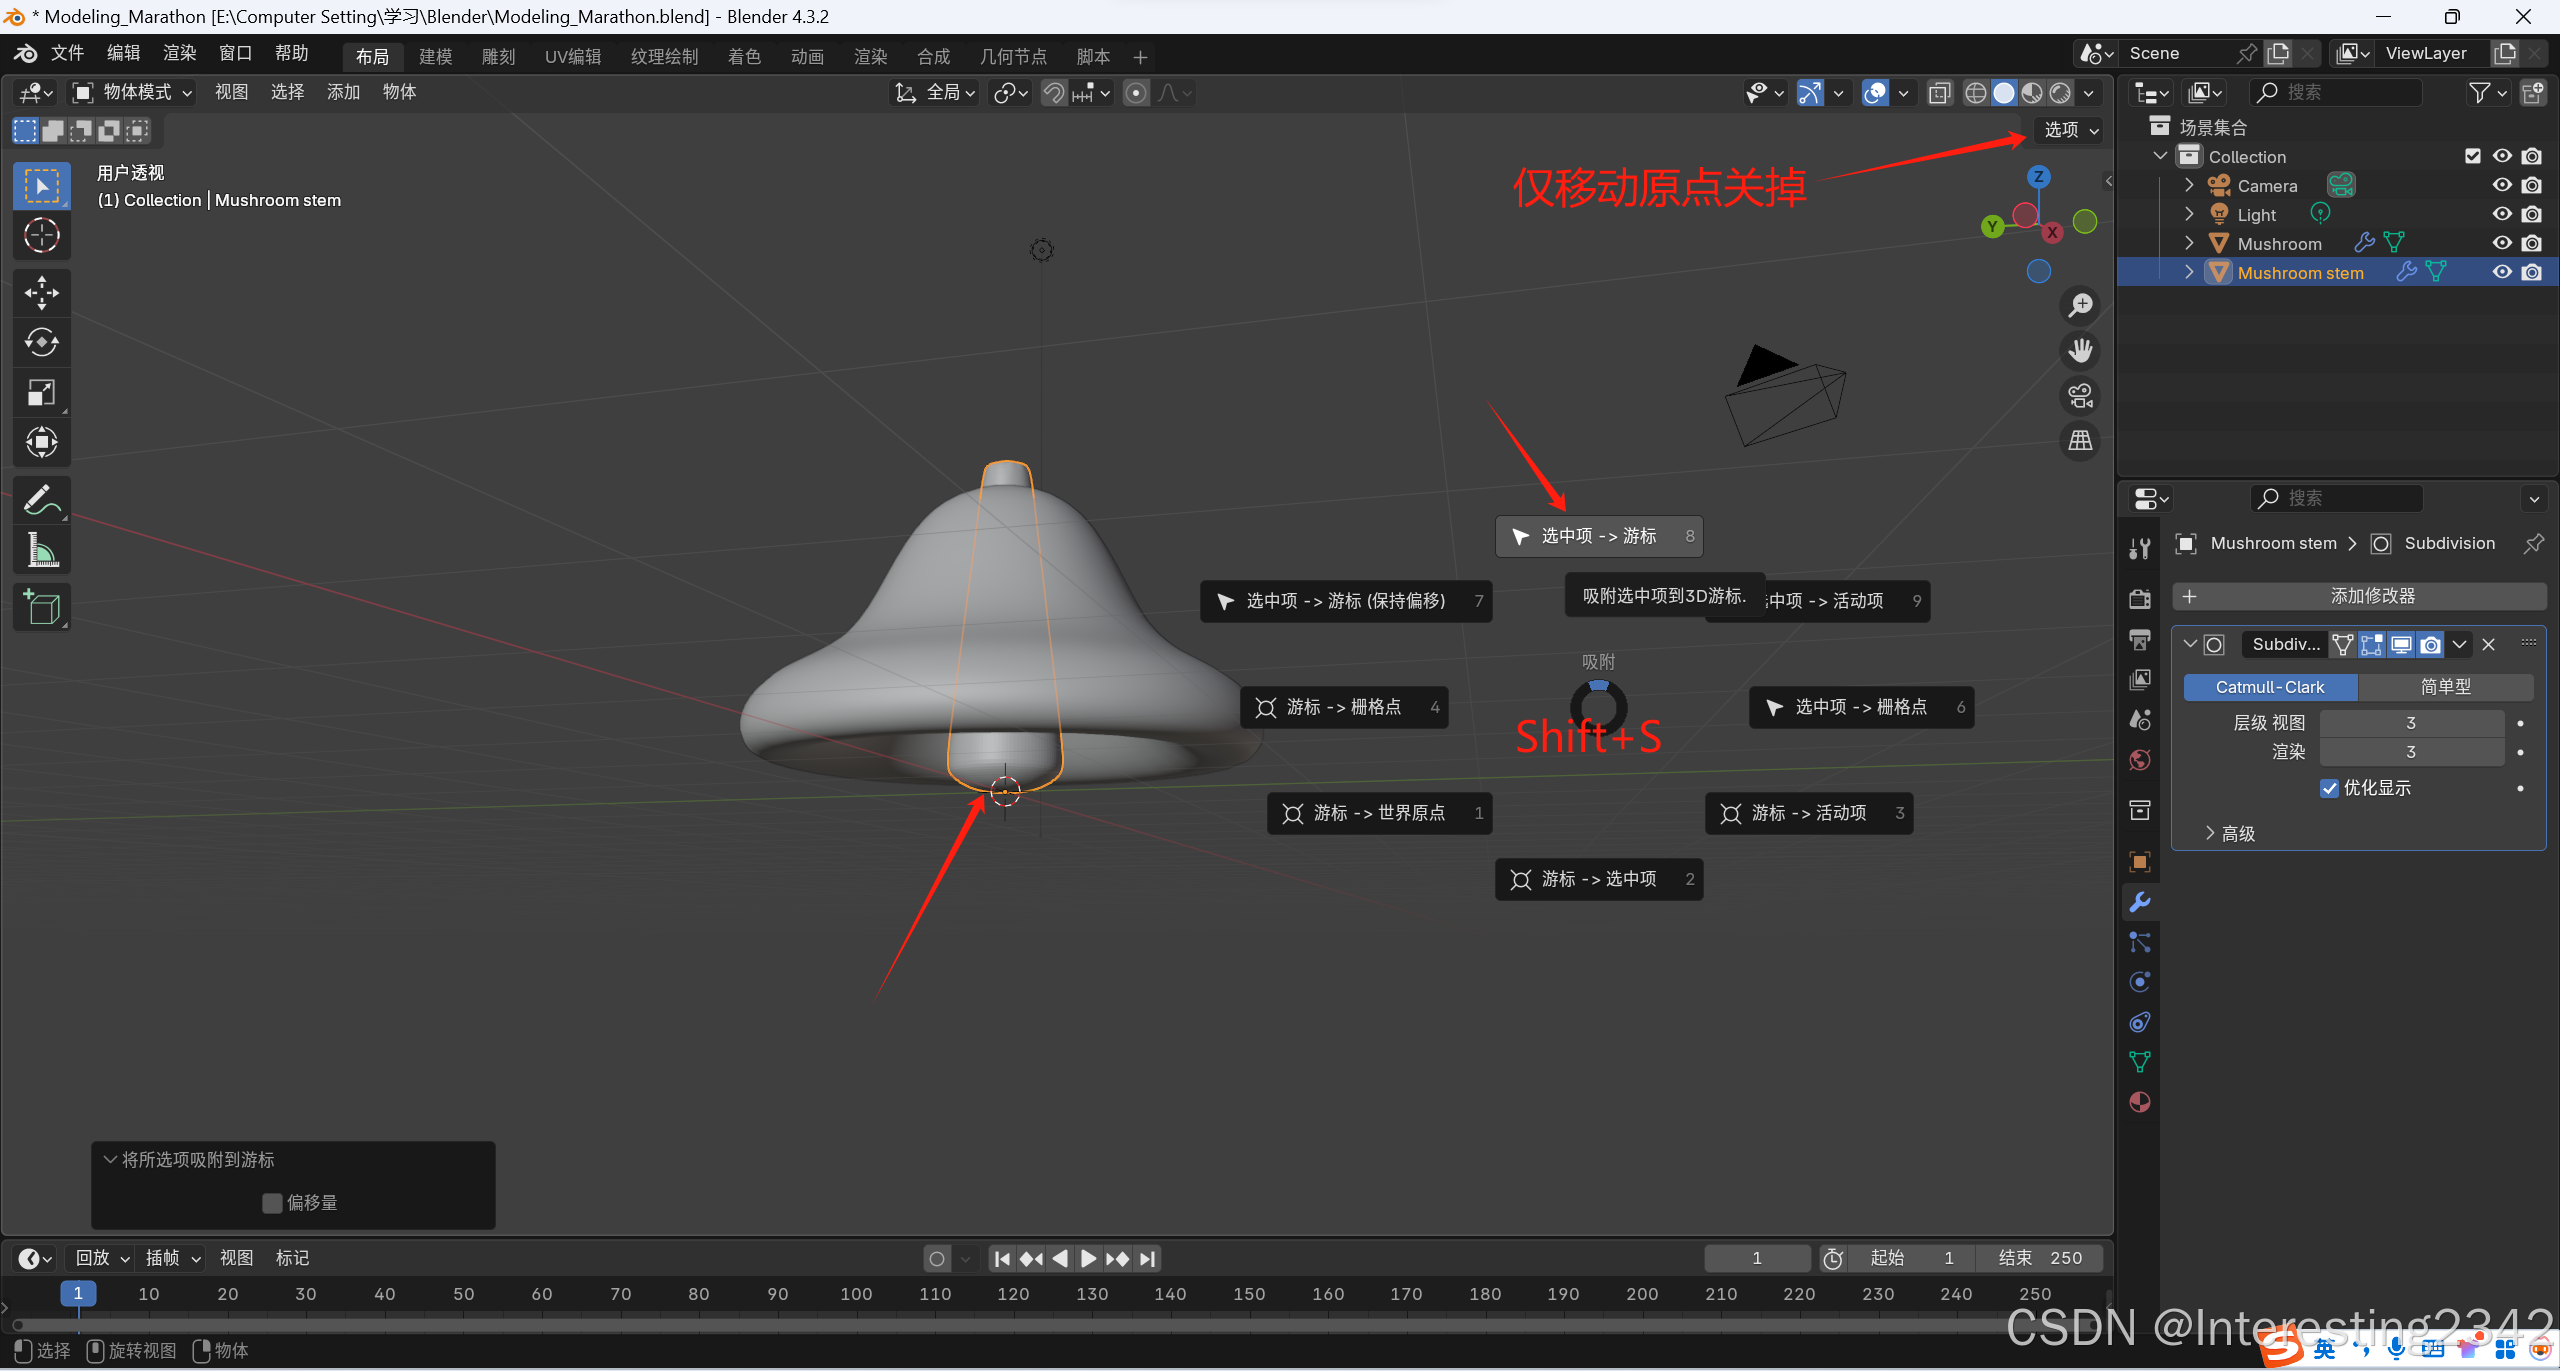The width and height of the screenshot is (2560, 1371).
Task: Switch to the 建模 workspace tab
Action: point(435,57)
